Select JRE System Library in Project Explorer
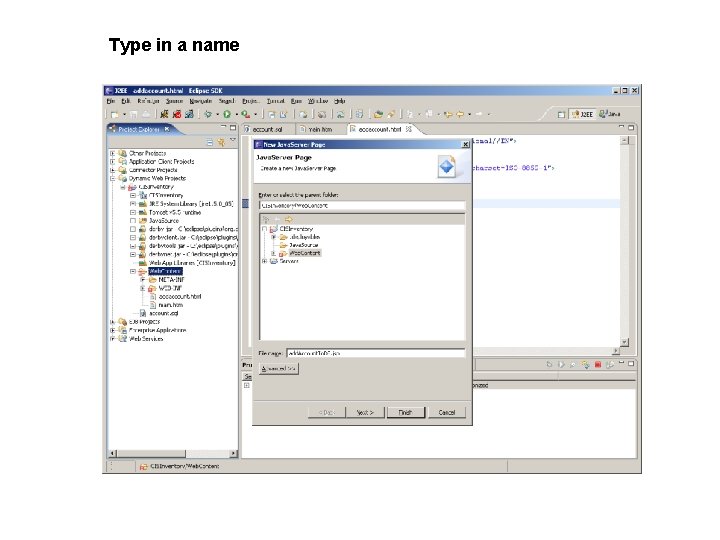The width and height of the screenshot is (720, 540). pyautogui.click(x=191, y=203)
